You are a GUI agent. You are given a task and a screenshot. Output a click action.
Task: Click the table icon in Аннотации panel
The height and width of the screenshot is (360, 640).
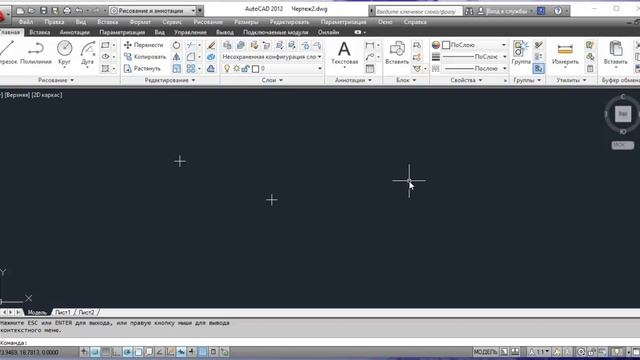coord(370,69)
